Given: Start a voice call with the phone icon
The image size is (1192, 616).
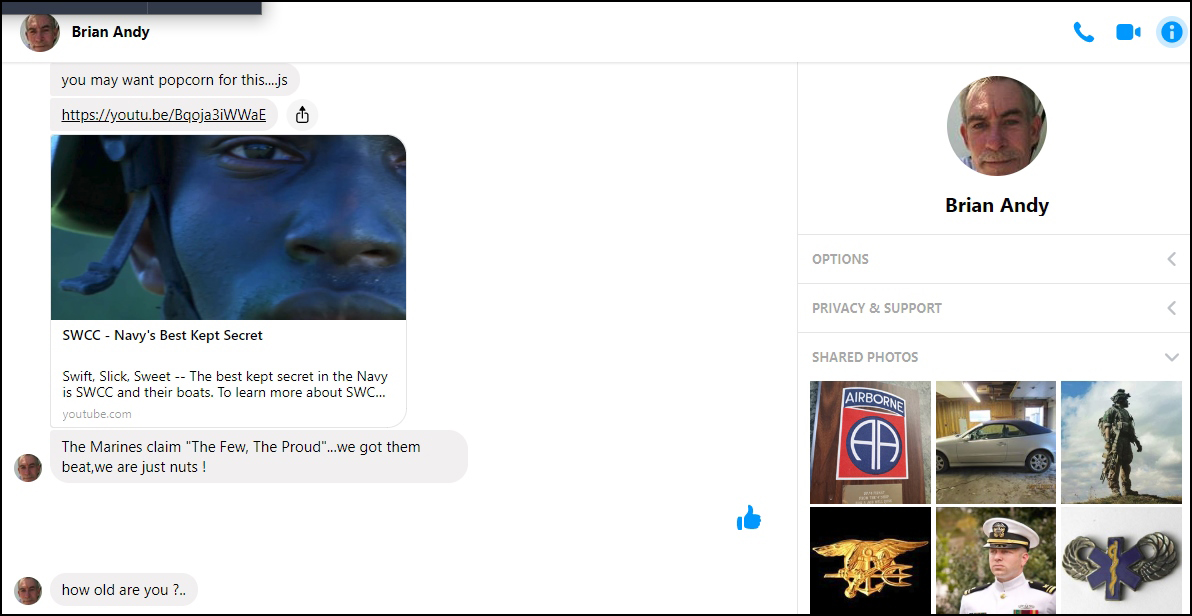Looking at the screenshot, I should pos(1083,32).
